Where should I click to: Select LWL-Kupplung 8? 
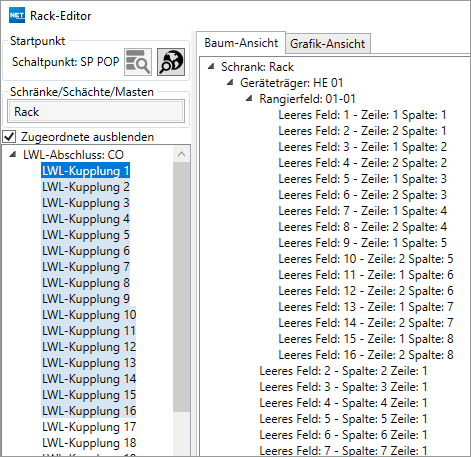click(86, 283)
